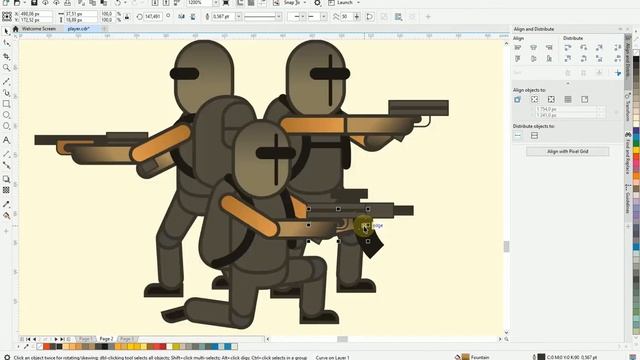Select the Crop tool in toolbox
Viewport: 640px width, 360px height.
[6, 56]
